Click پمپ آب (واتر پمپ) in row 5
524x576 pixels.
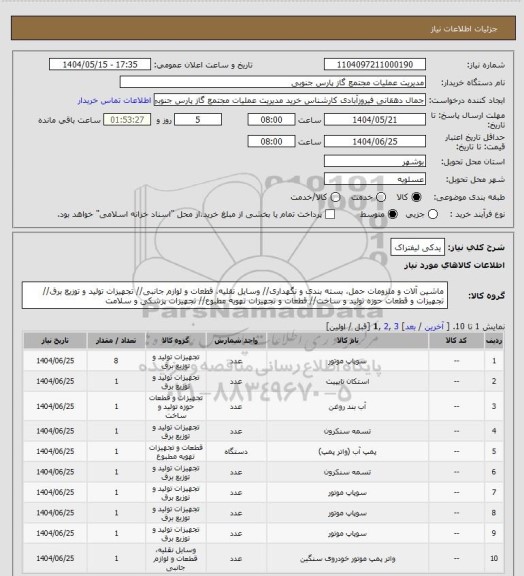[347, 451]
